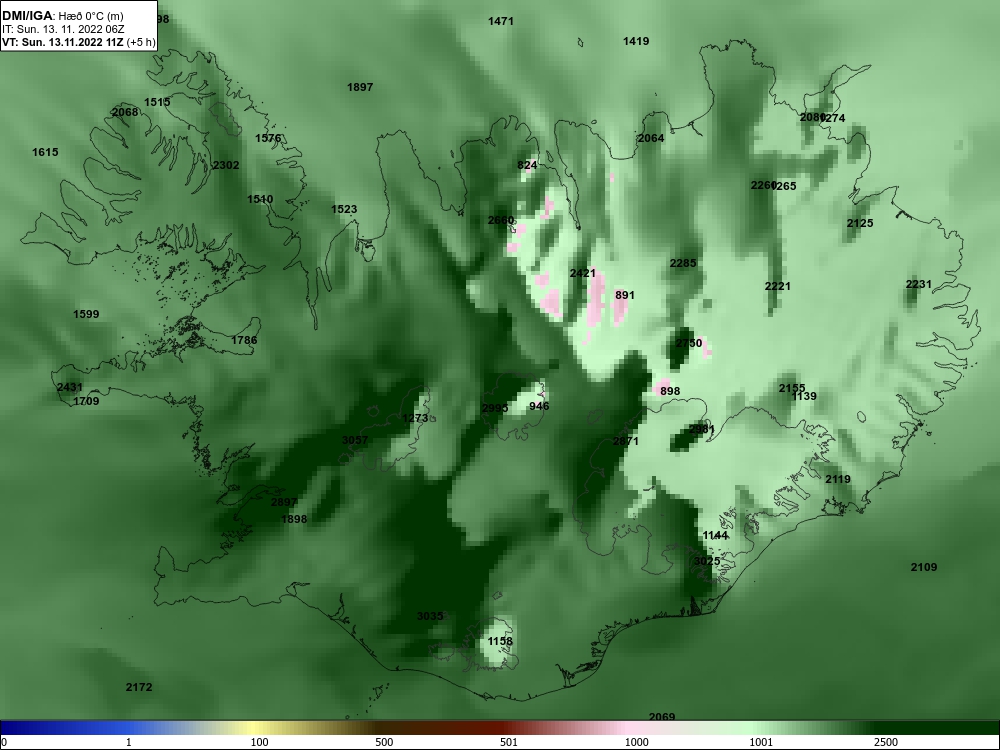
Task: Click the map value 3035
Action: pyautogui.click(x=430, y=616)
